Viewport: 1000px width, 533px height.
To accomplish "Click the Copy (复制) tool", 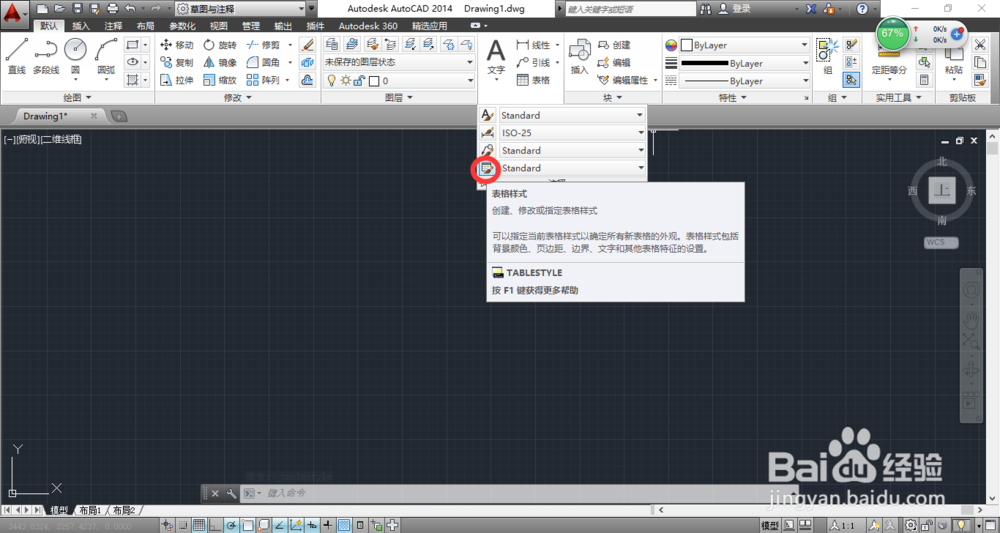I will point(177,62).
